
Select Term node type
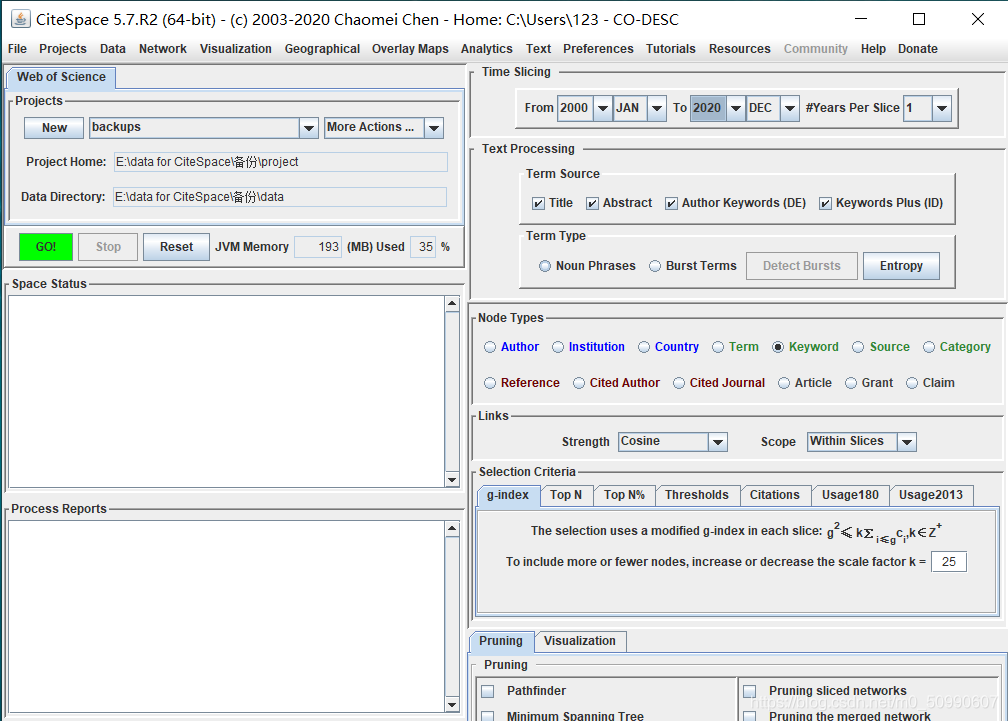click(x=718, y=347)
